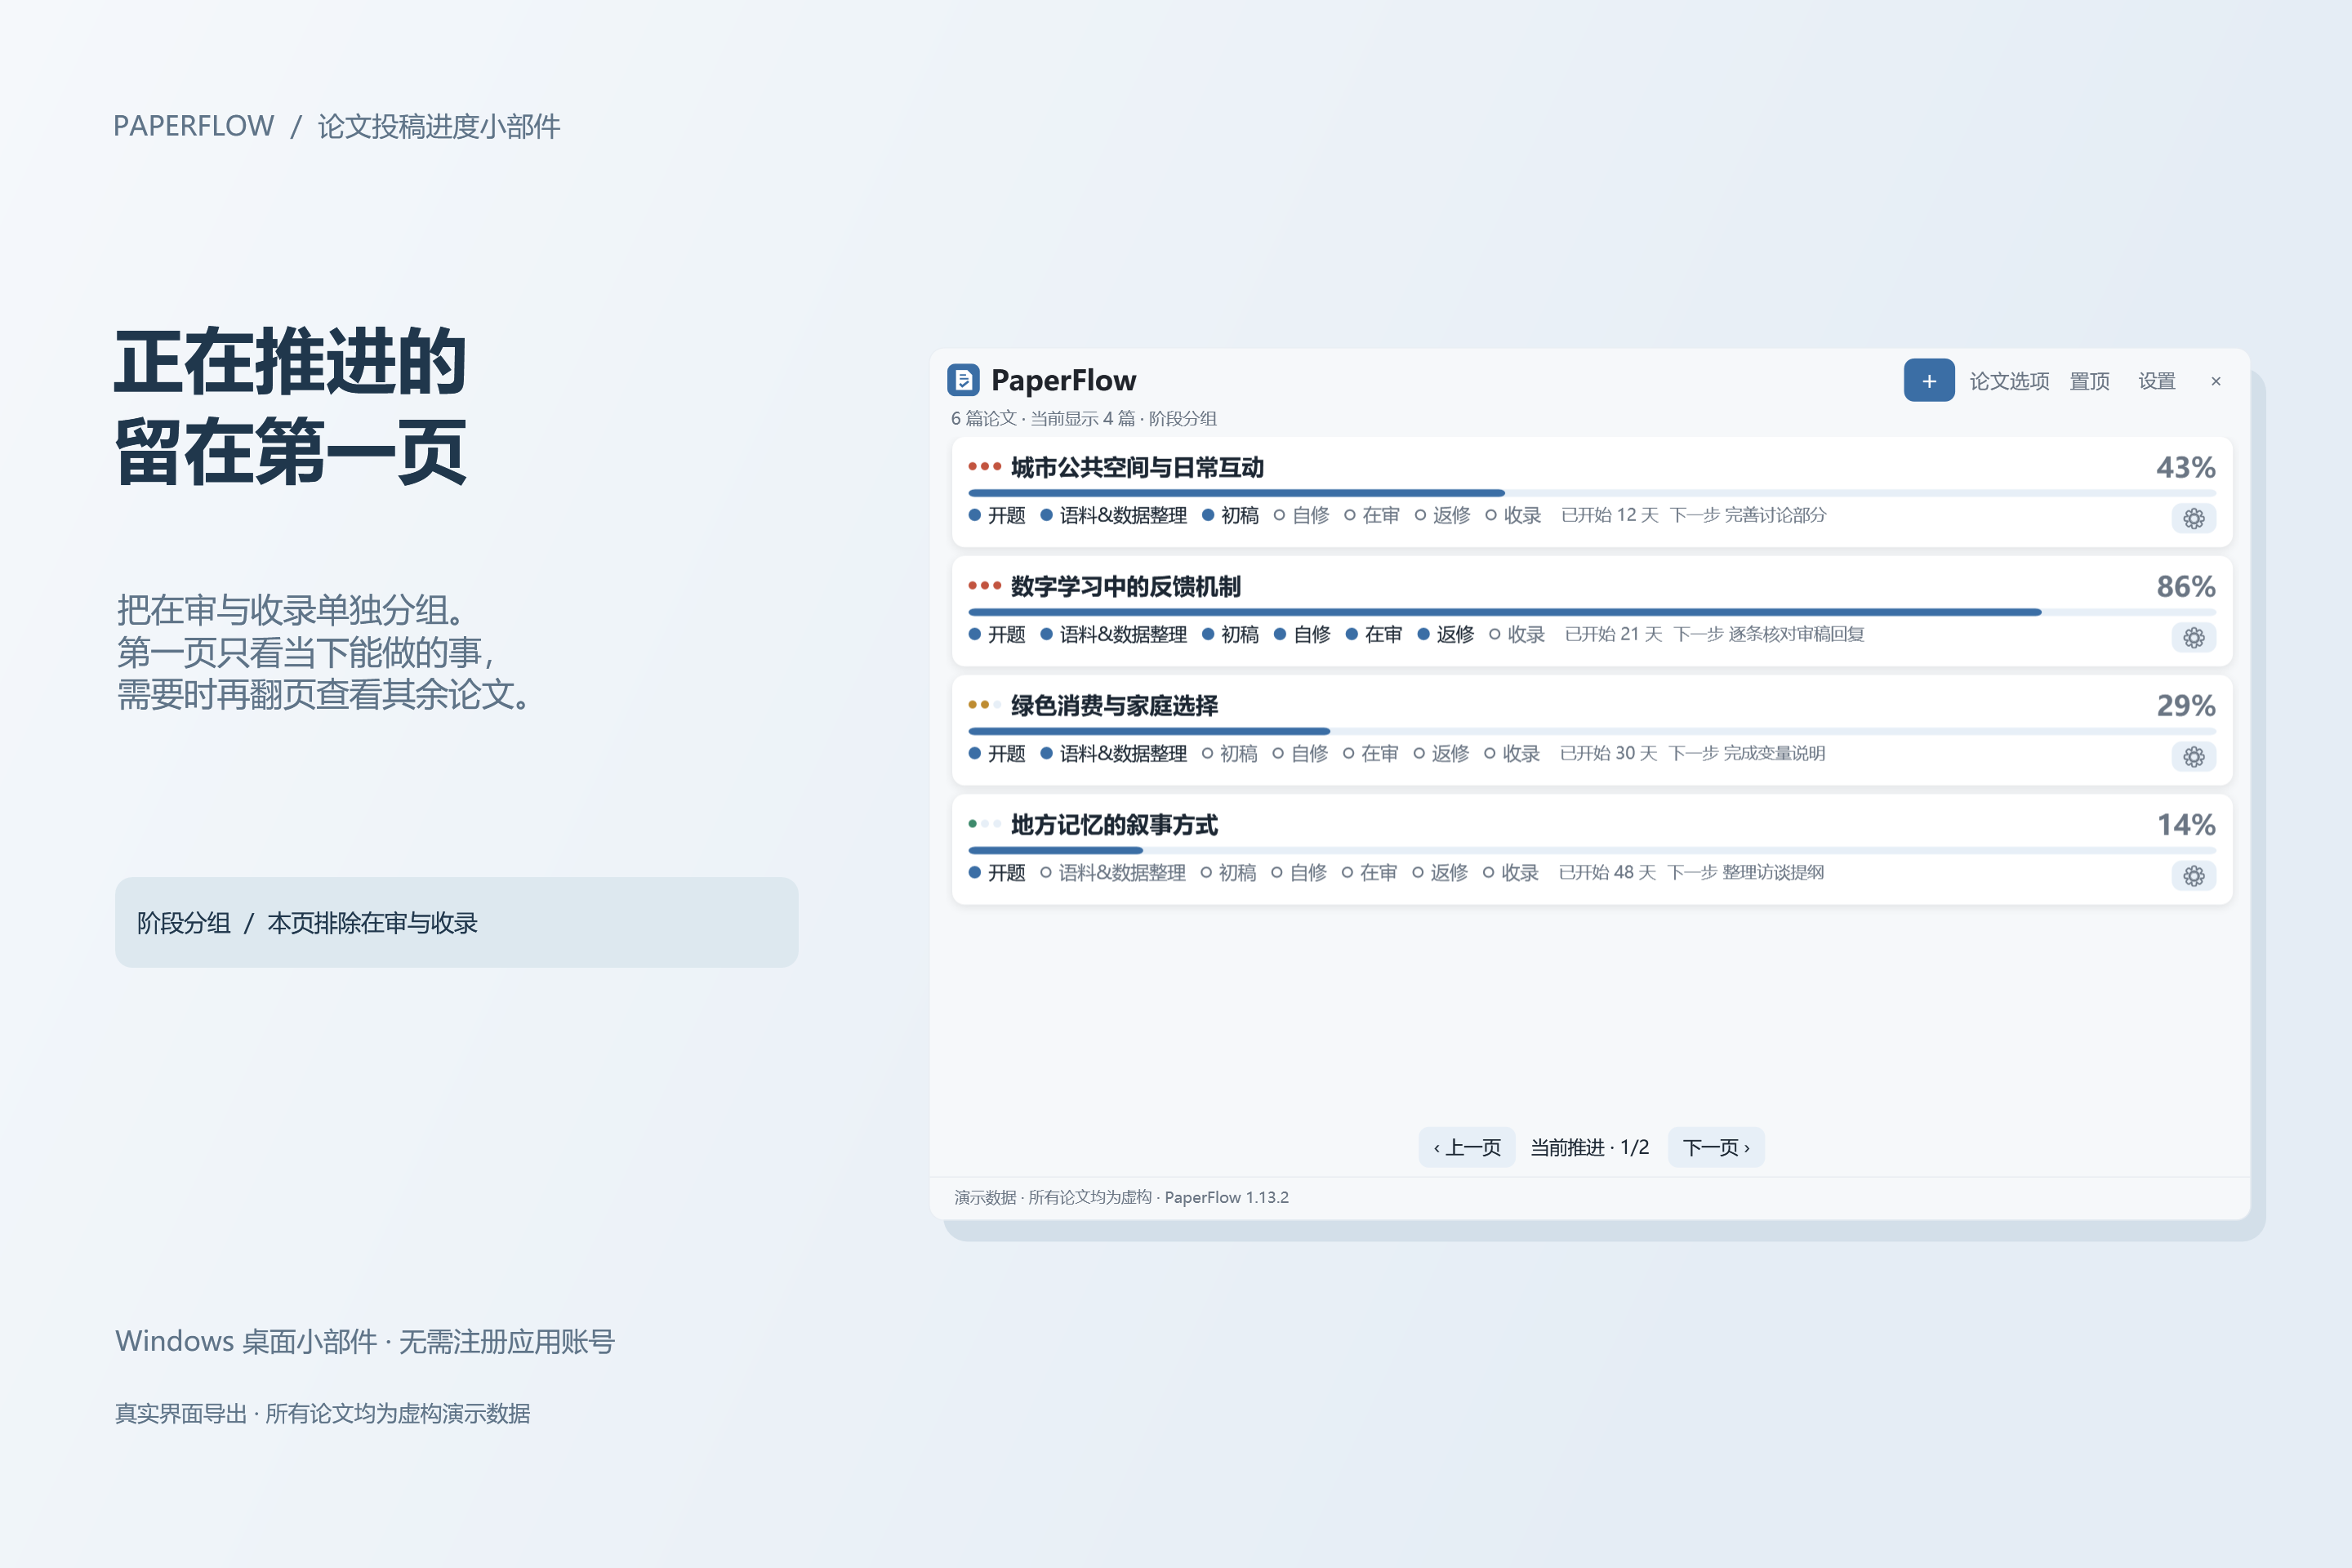Toggle 返修 stage in the 86% paper
This screenshot has height=1568, width=2352.
click(1445, 634)
